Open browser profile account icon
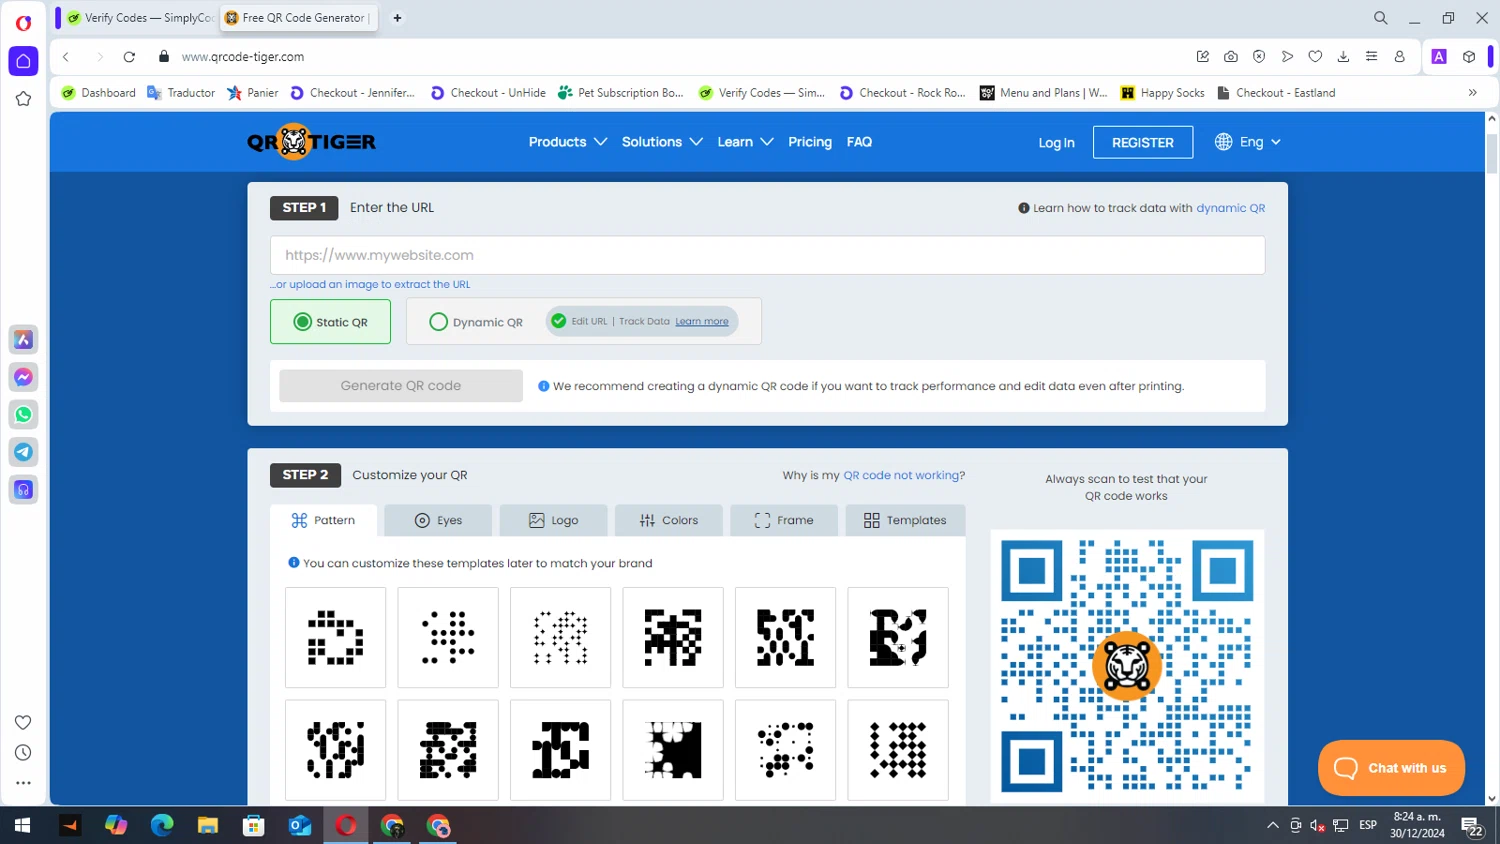This screenshot has width=1500, height=844. [1399, 57]
